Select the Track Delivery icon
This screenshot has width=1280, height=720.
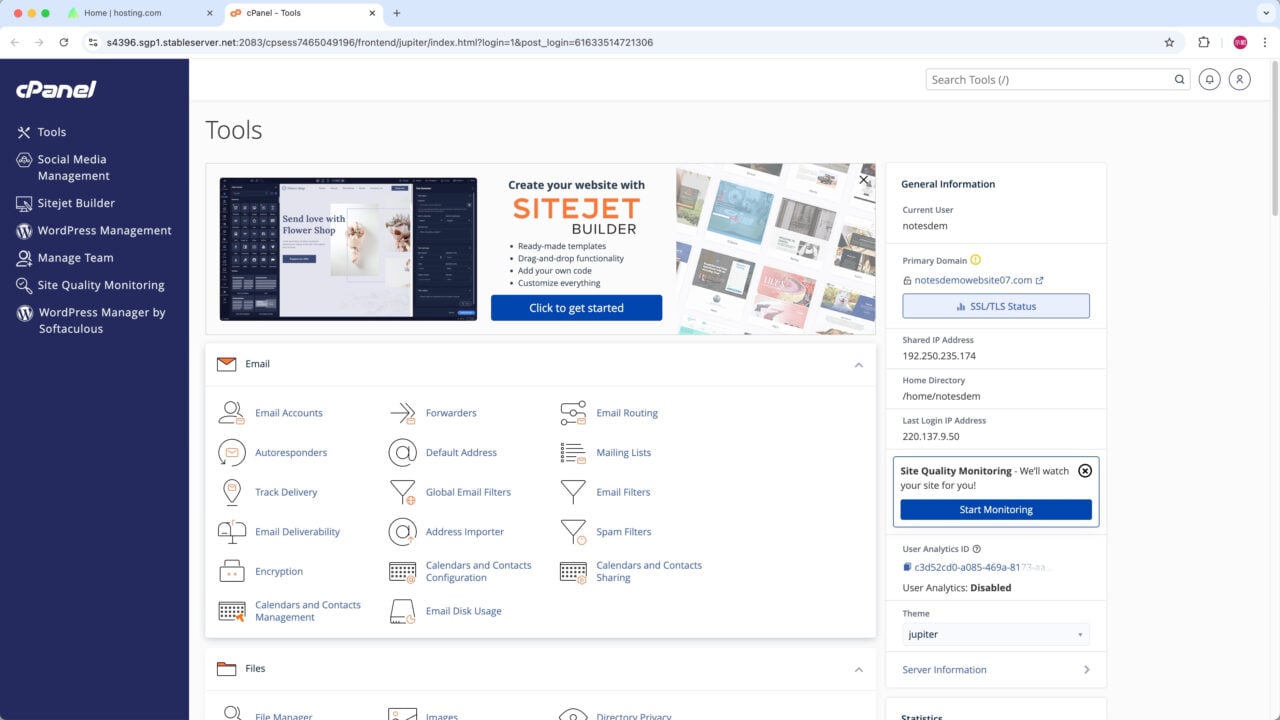[x=231, y=492]
